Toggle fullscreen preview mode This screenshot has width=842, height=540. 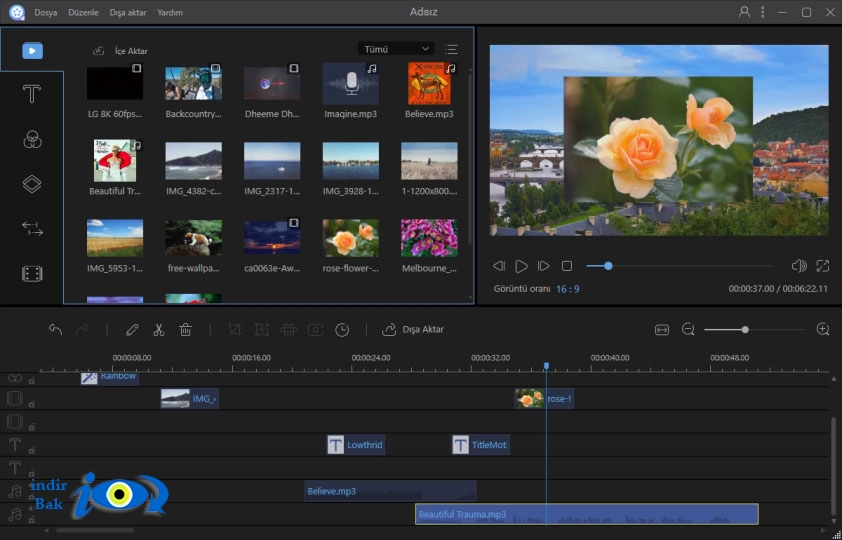point(823,266)
